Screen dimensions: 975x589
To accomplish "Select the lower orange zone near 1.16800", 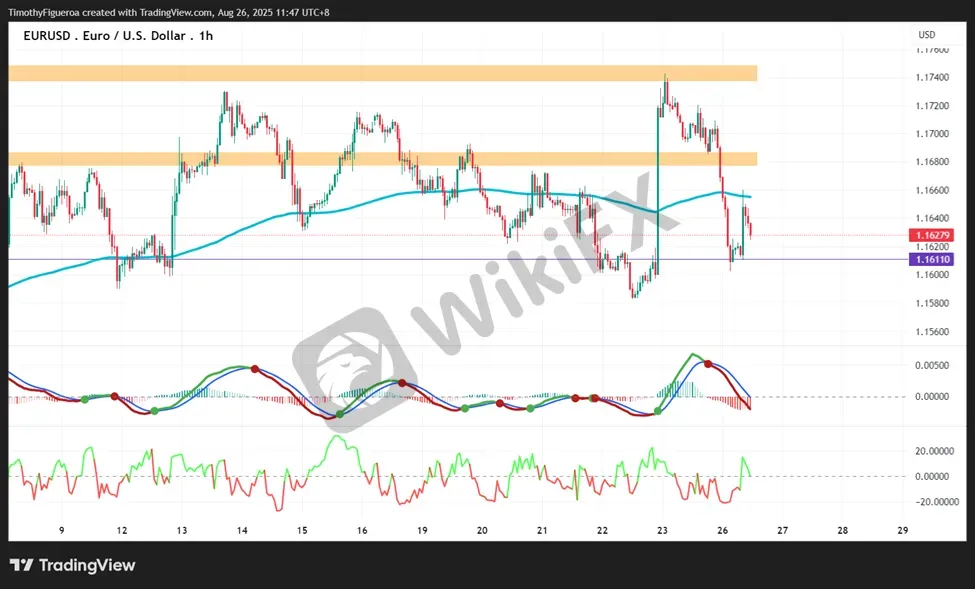I will click(383, 159).
